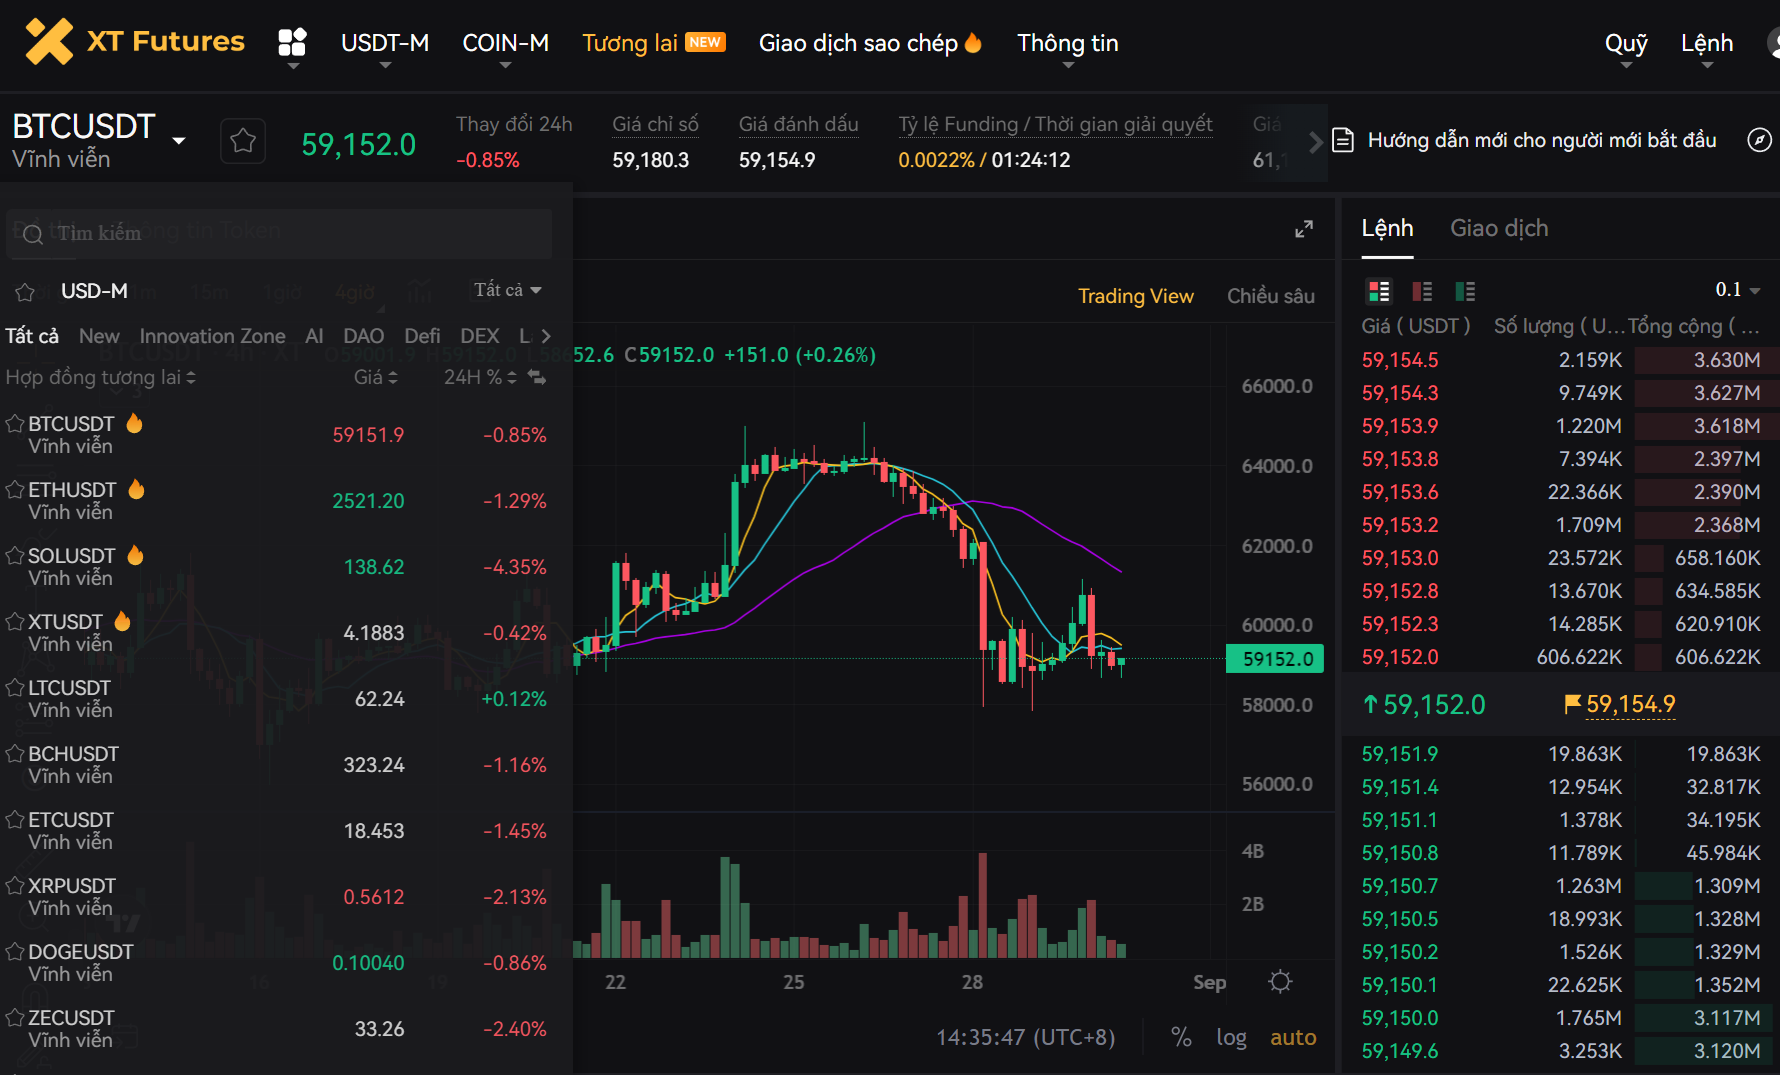The width and height of the screenshot is (1780, 1075).
Task: Sort list by 24H % column
Action: [x=480, y=377]
